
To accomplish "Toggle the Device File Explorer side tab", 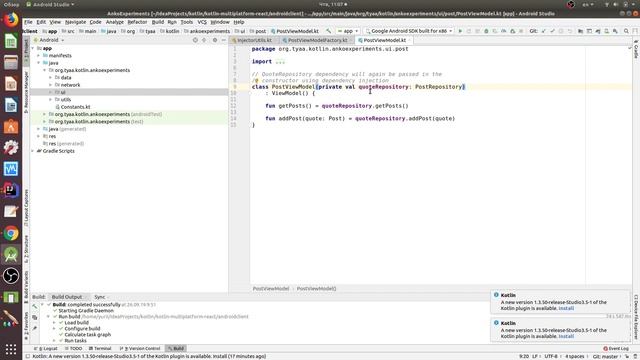I will pos(636,317).
